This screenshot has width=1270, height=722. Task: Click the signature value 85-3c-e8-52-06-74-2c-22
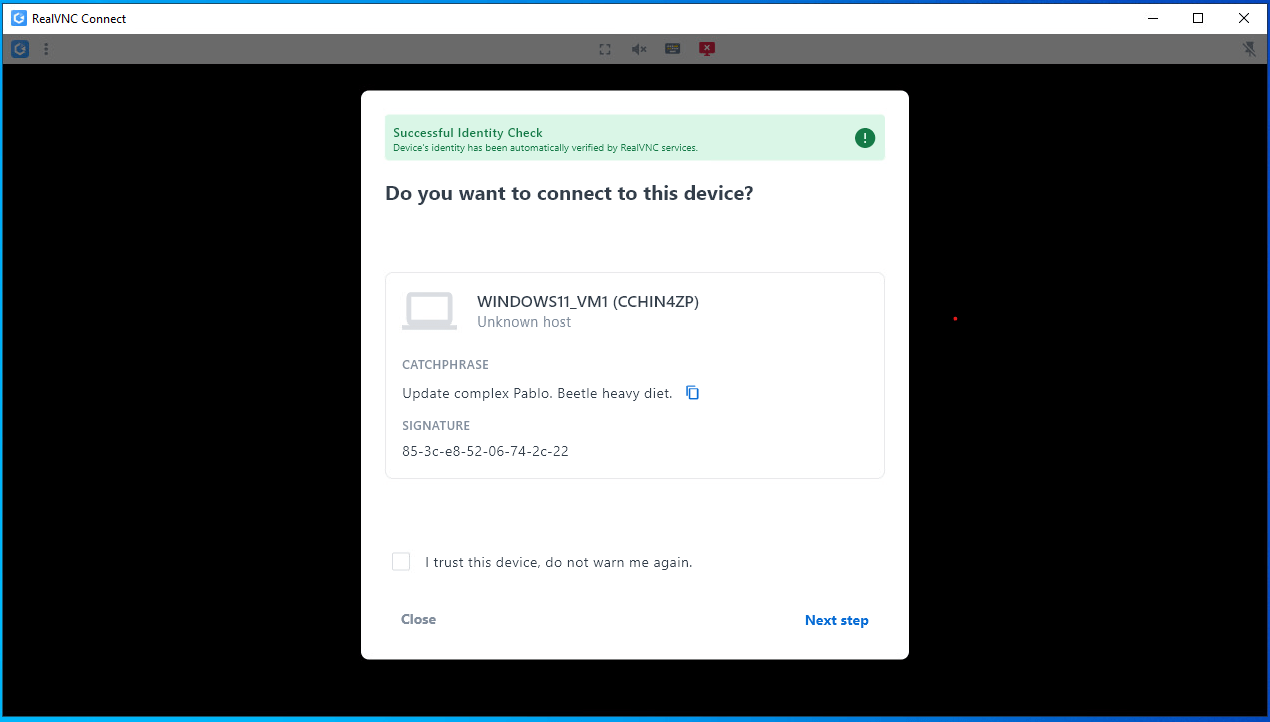coord(485,451)
